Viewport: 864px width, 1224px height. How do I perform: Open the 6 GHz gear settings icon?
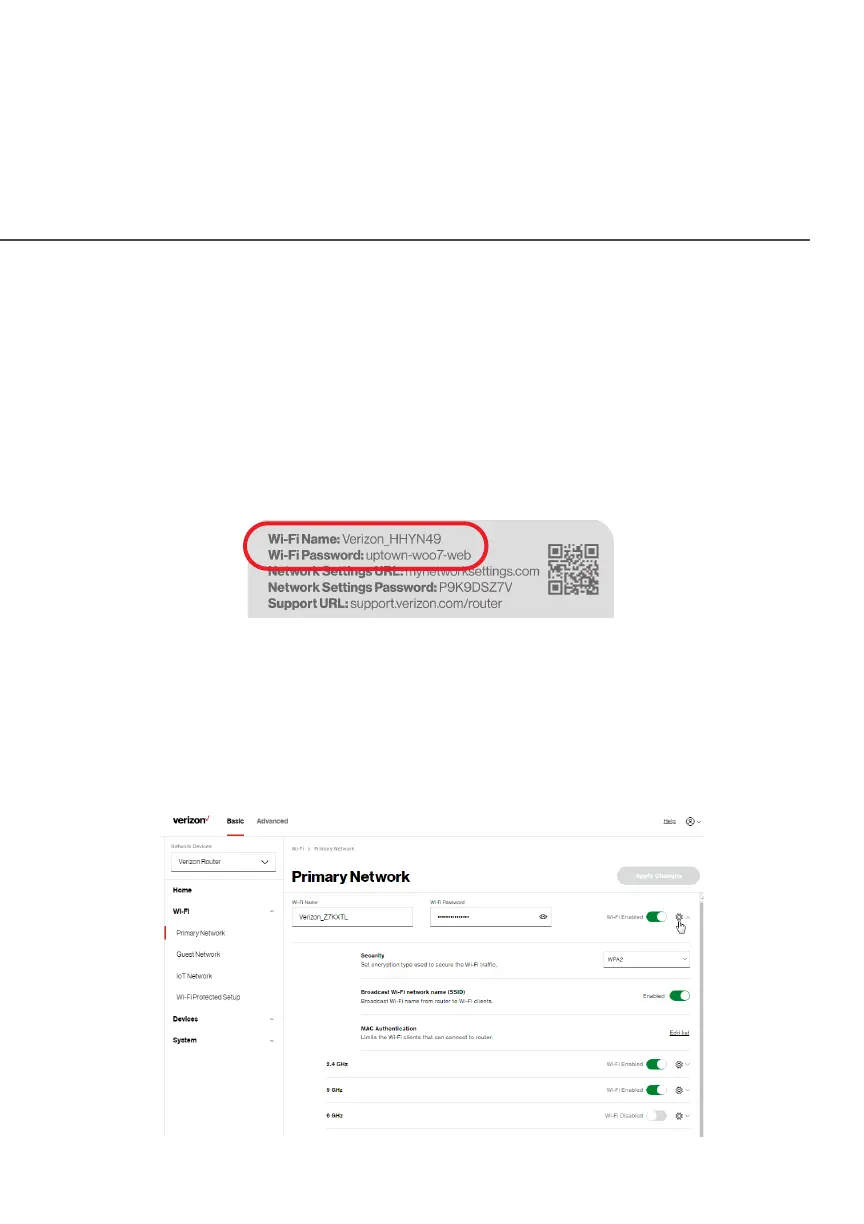(679, 1115)
